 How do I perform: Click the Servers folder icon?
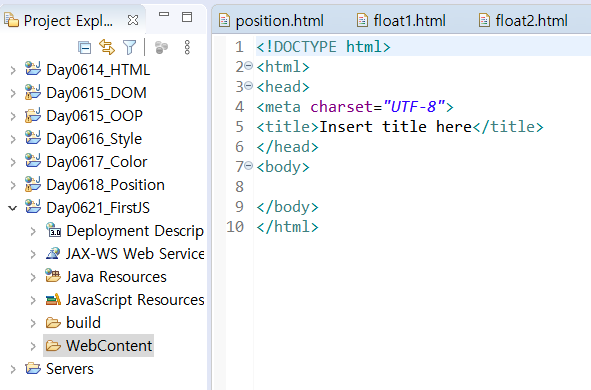[x=33, y=368]
